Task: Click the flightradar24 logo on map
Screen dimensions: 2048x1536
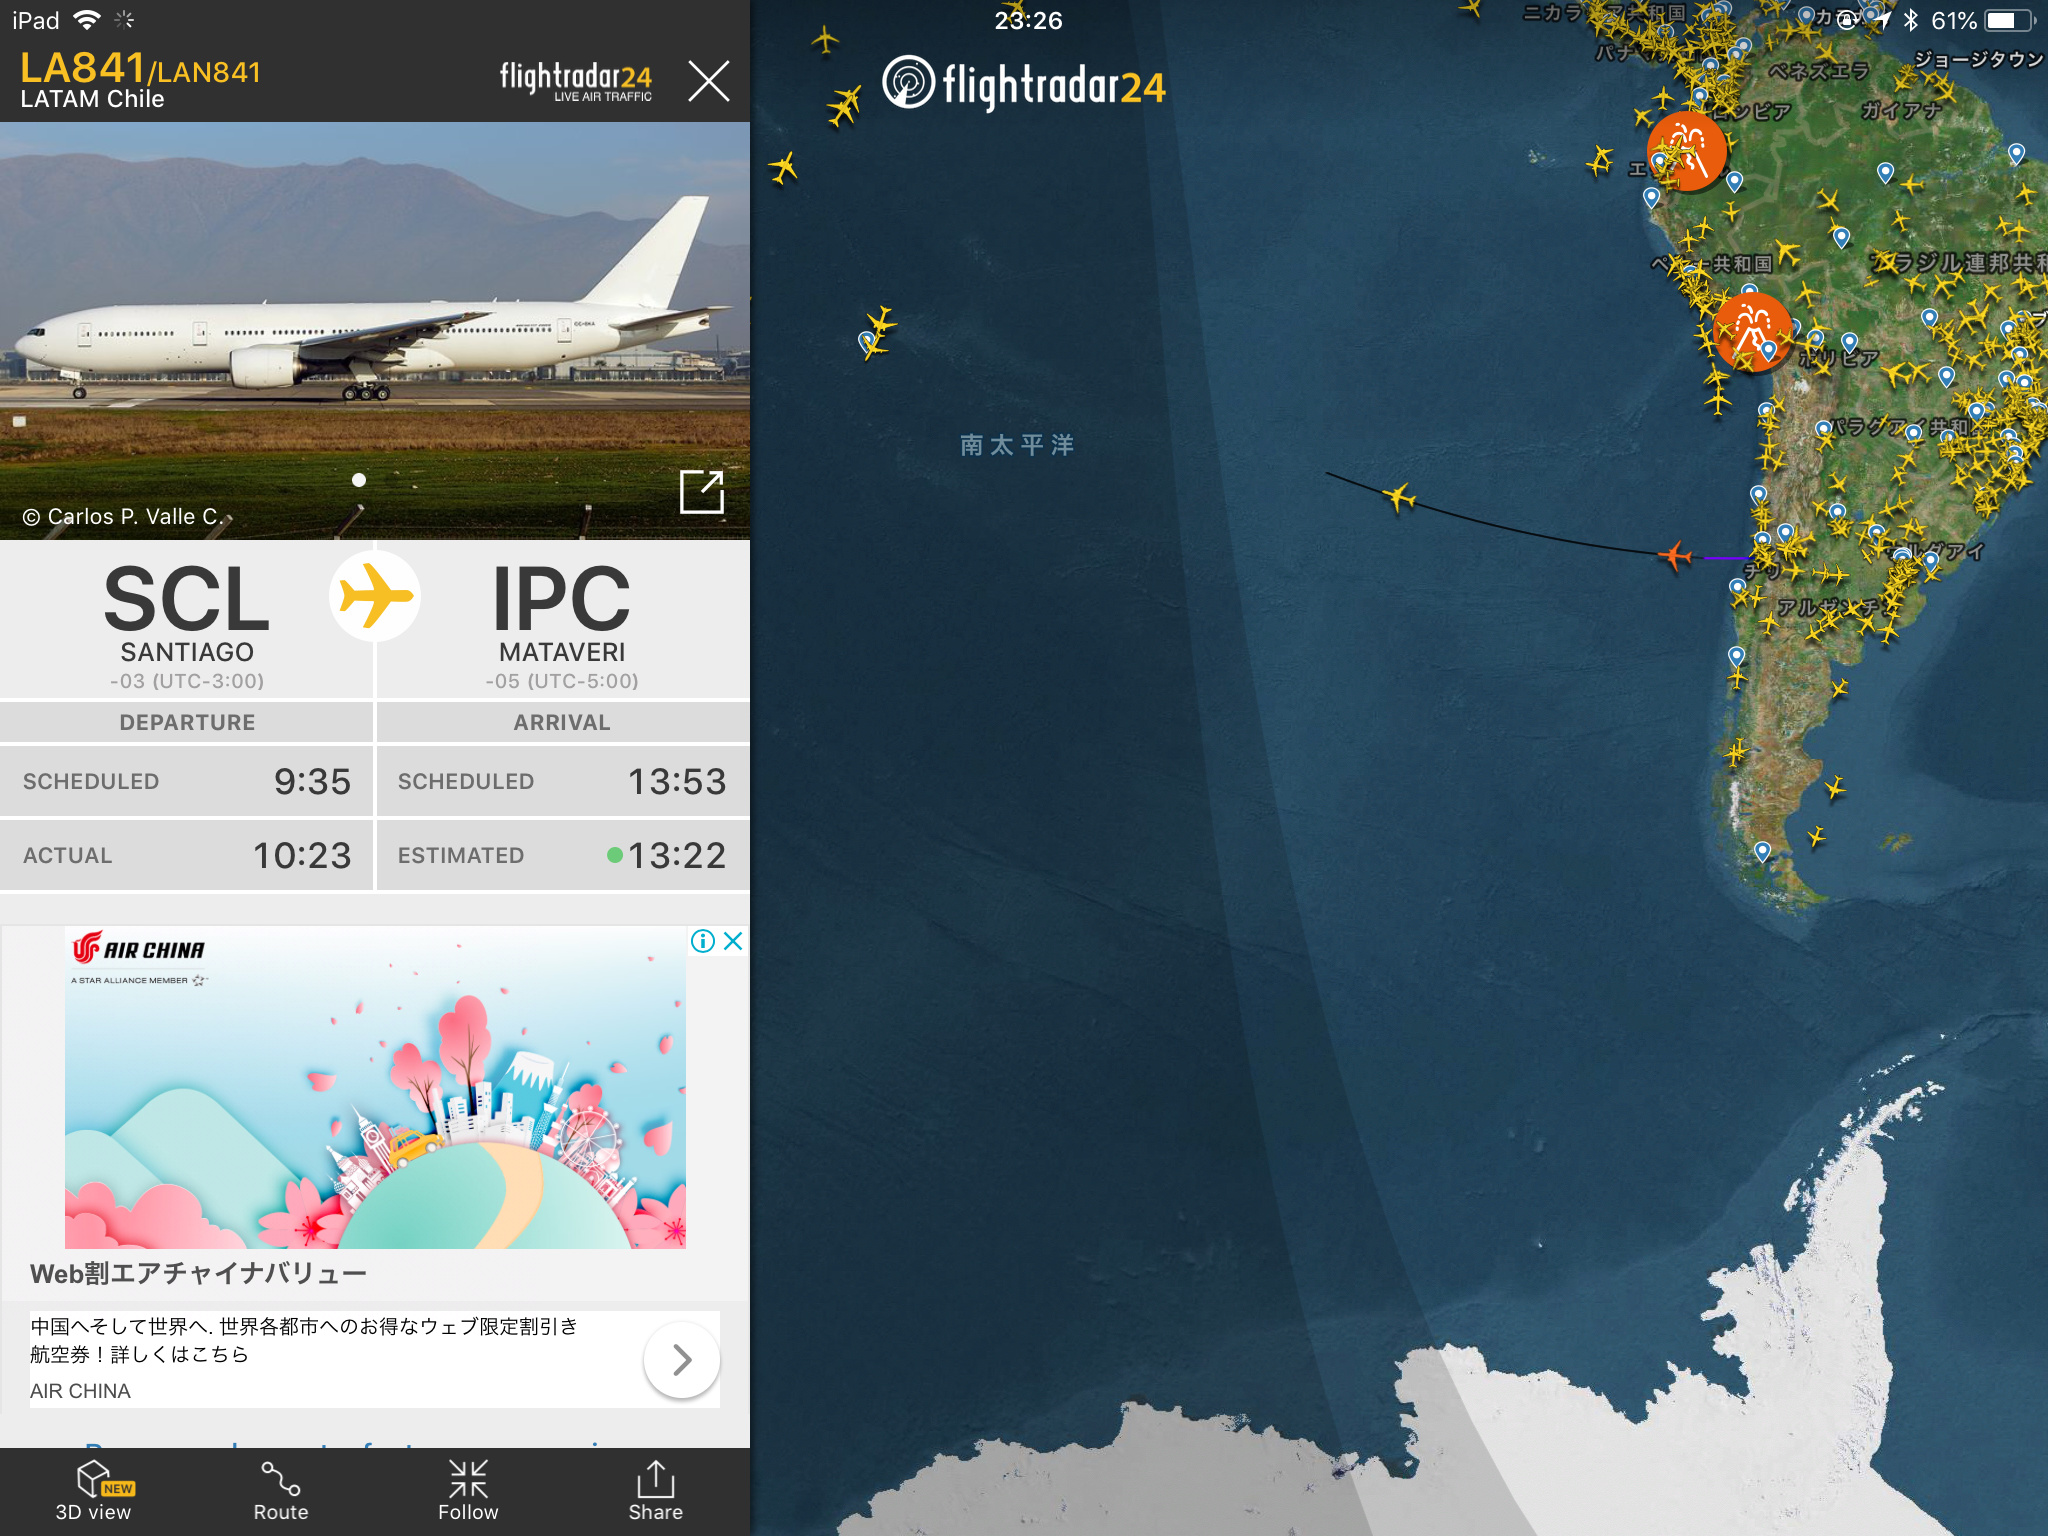Action: coord(1024,84)
